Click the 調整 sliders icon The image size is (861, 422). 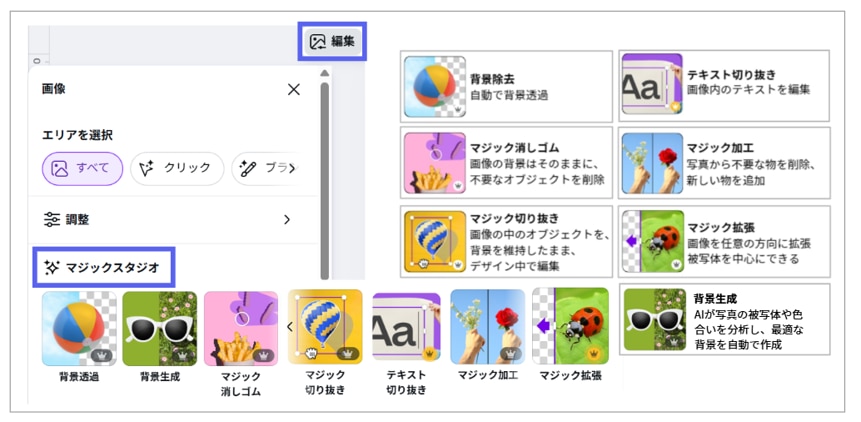tap(52, 220)
